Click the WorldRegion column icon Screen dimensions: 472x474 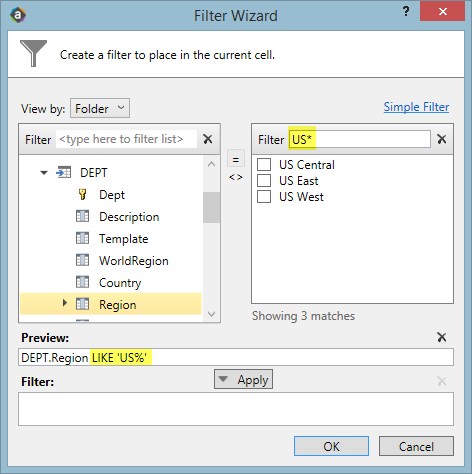[82, 260]
